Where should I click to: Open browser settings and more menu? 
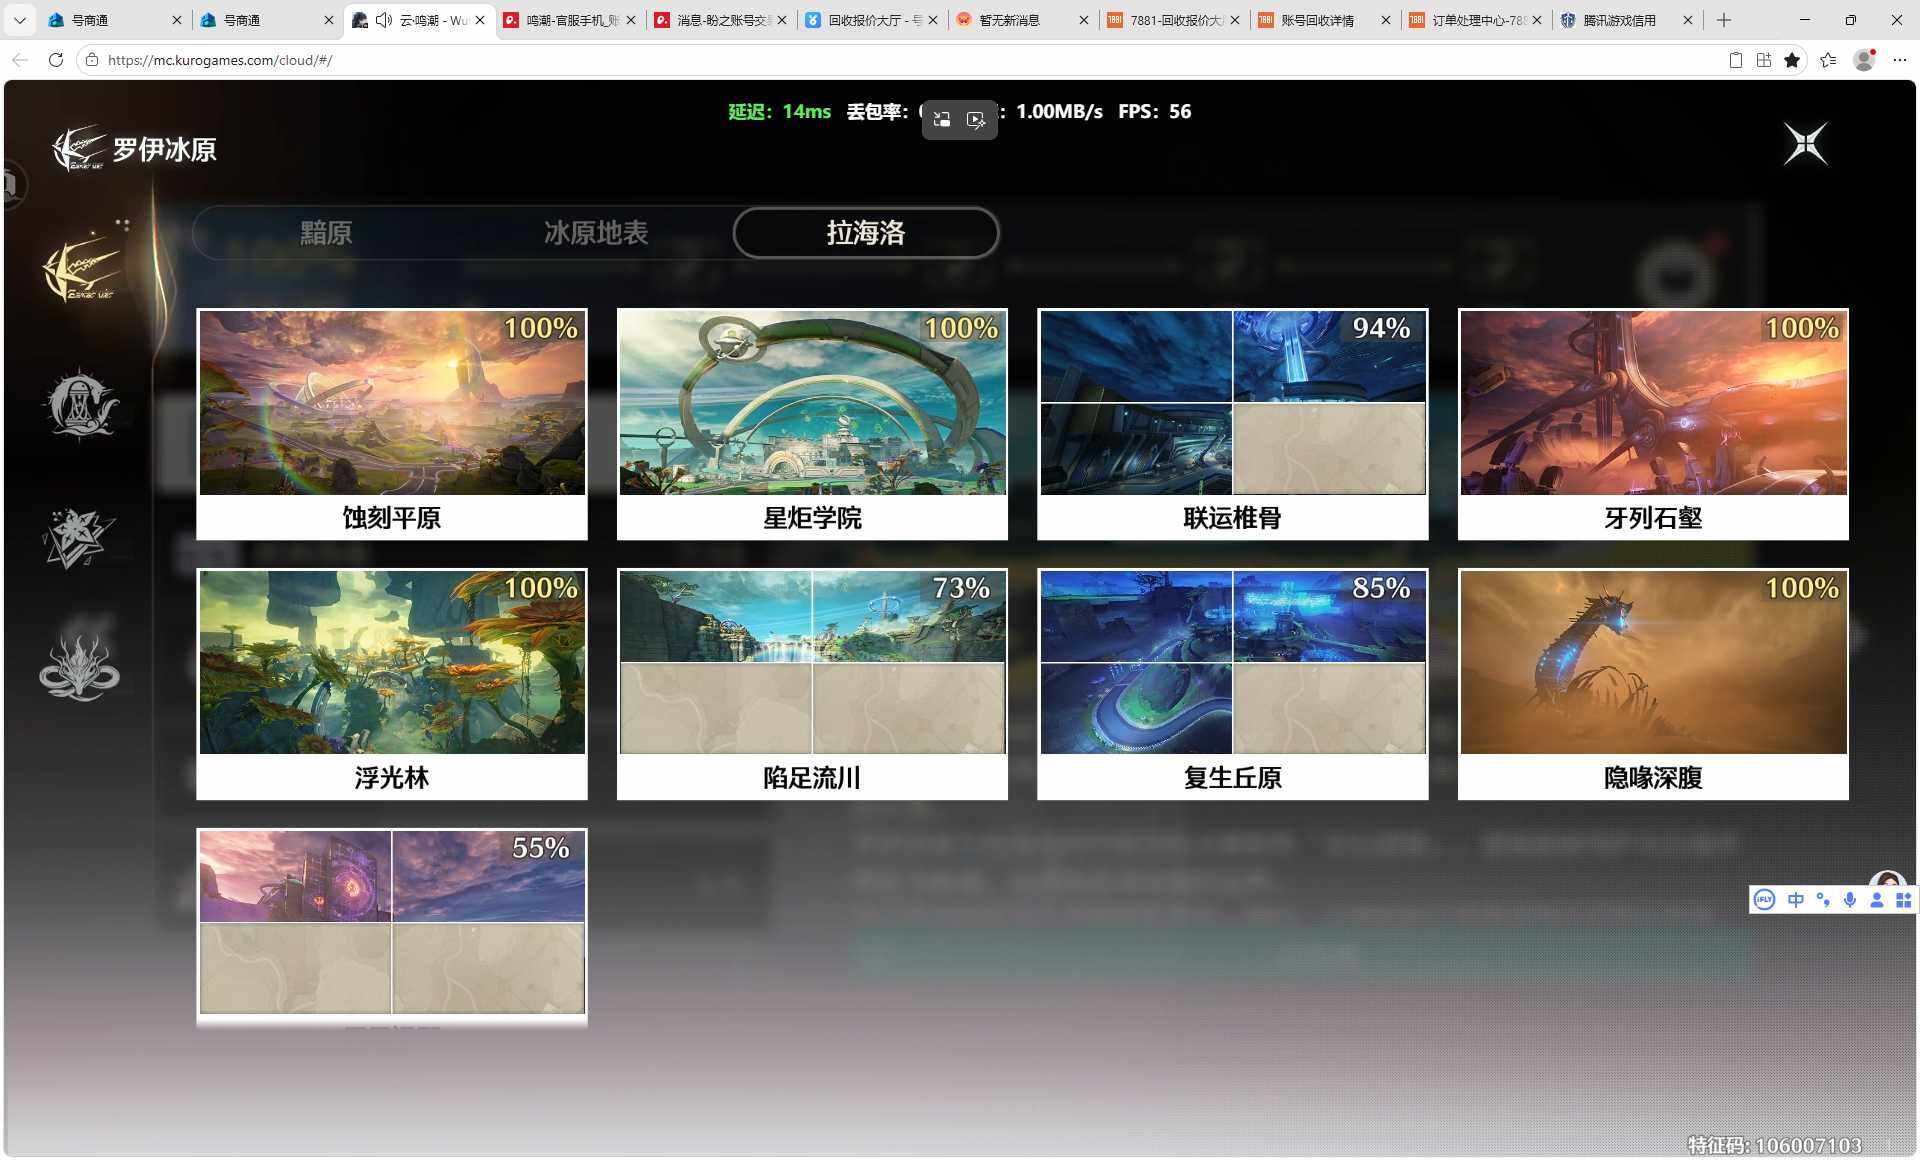[1900, 60]
